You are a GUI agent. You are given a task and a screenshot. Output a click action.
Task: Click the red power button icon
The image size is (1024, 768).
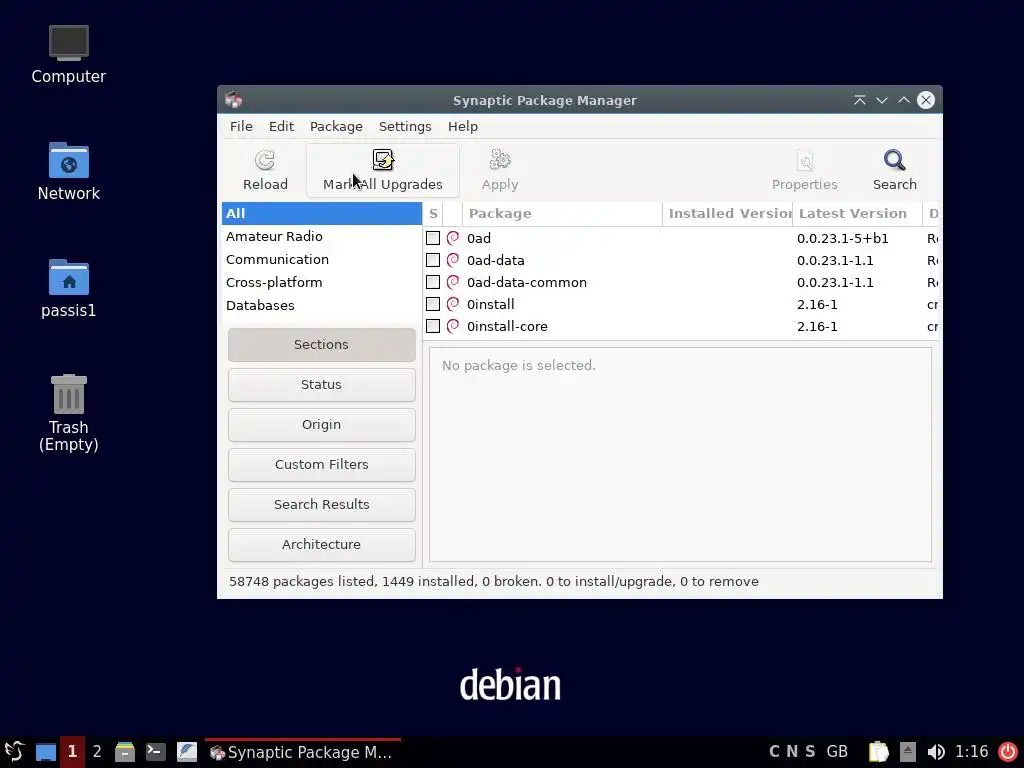point(1008,752)
